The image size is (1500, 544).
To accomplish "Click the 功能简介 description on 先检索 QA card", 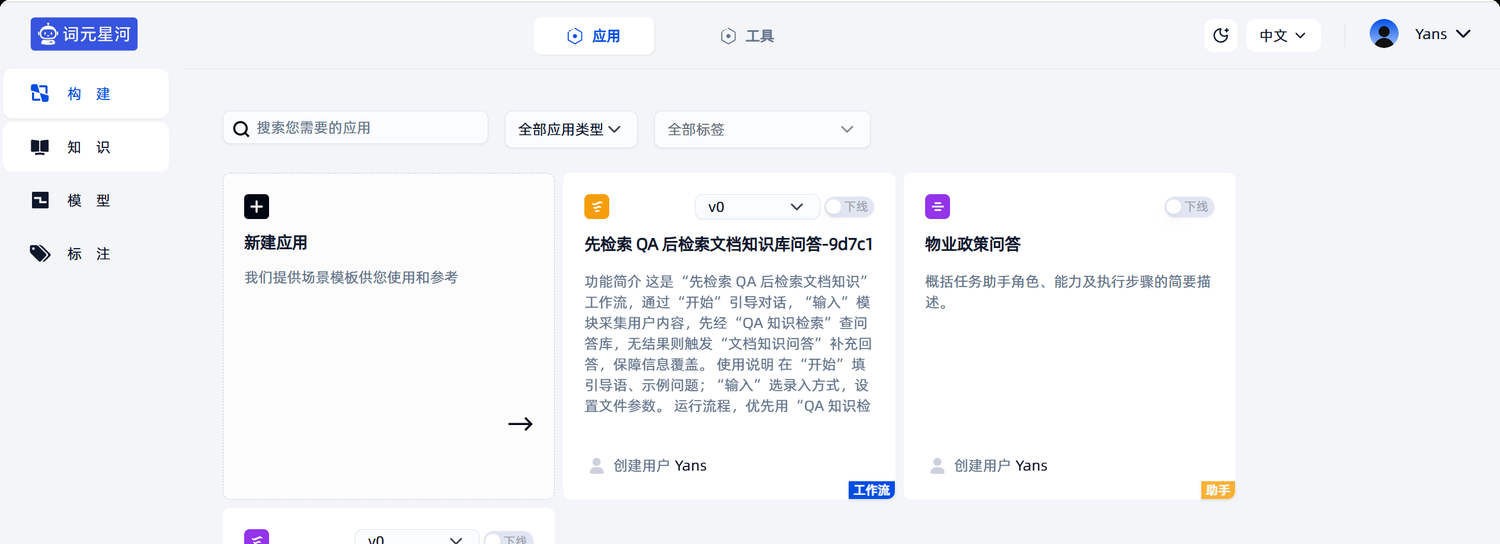I will [x=728, y=344].
